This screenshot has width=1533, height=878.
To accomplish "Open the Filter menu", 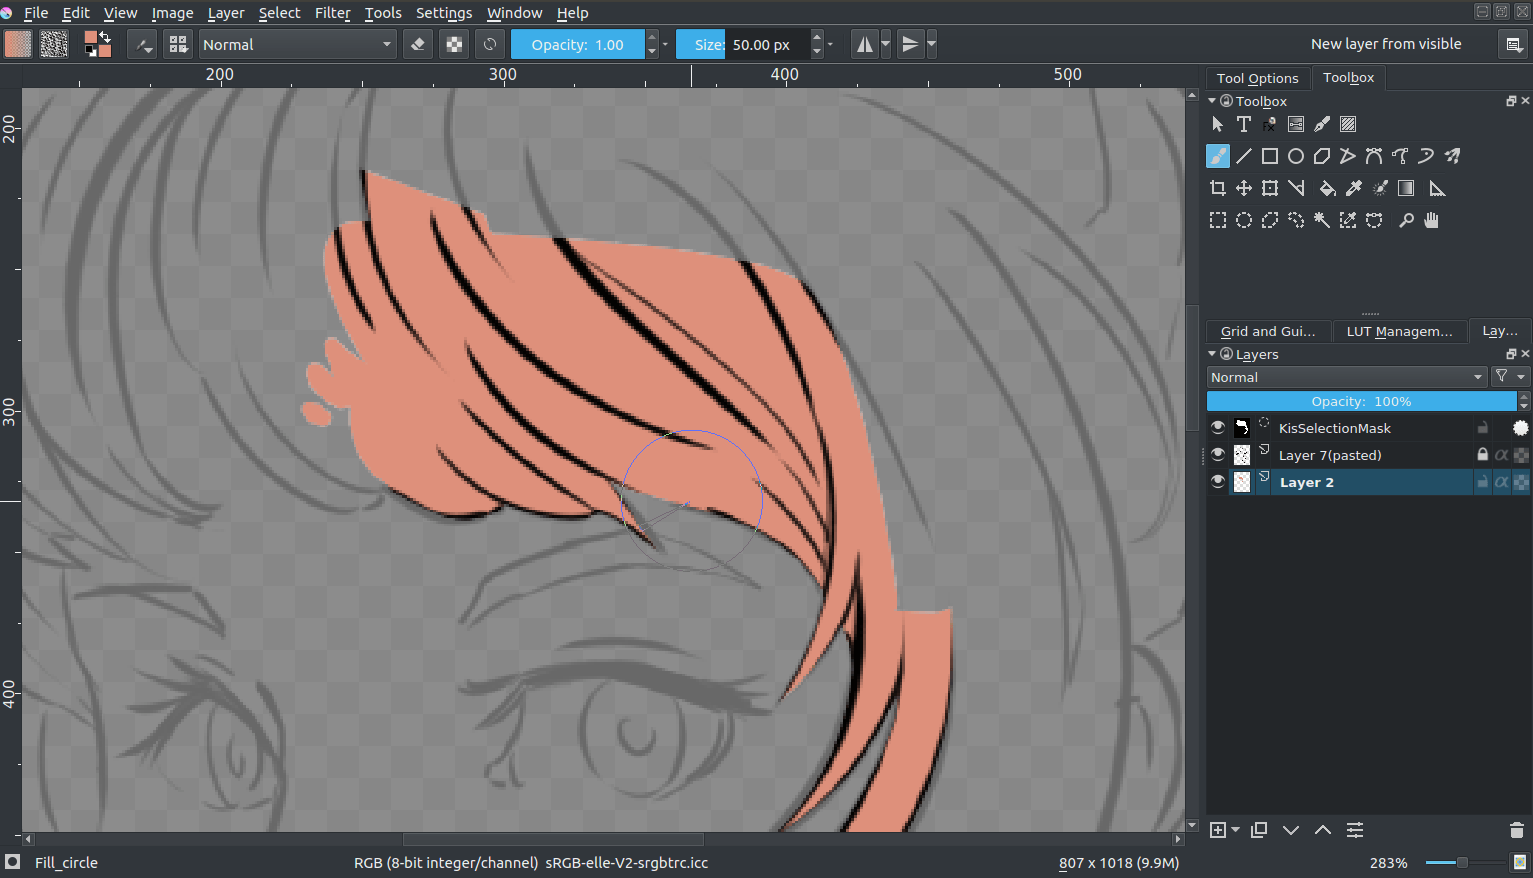I will [332, 13].
